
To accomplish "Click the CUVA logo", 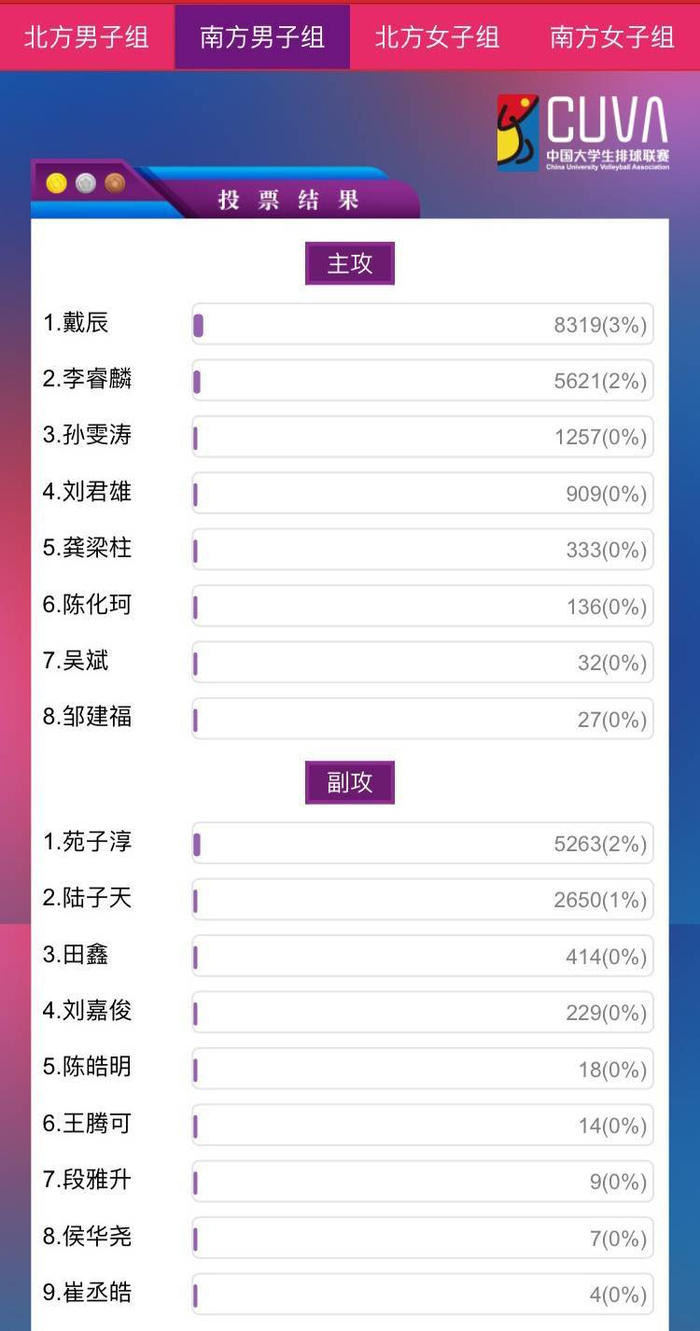I will click(583, 133).
